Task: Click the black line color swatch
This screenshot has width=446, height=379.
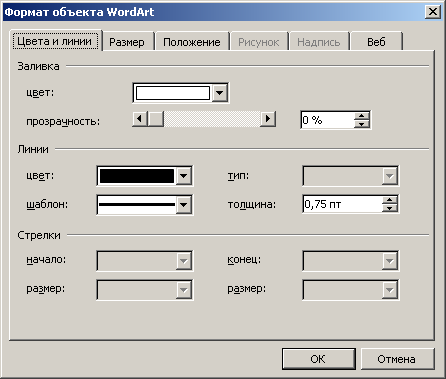Action: (x=137, y=176)
